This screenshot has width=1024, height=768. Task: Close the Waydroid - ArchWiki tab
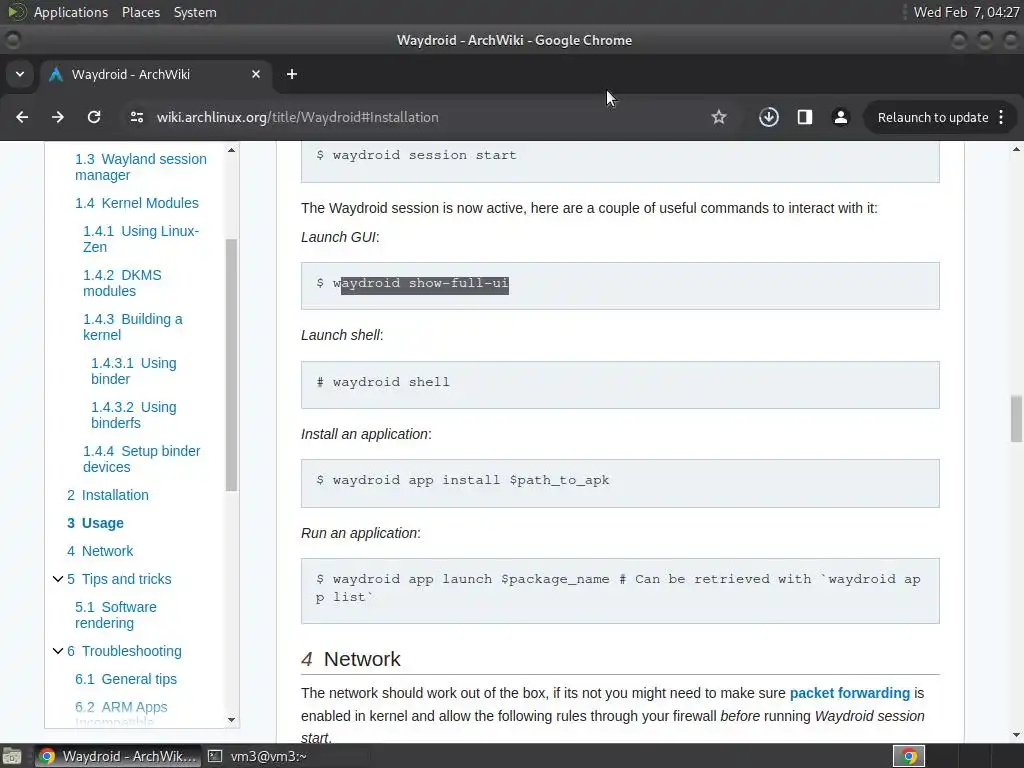[256, 74]
